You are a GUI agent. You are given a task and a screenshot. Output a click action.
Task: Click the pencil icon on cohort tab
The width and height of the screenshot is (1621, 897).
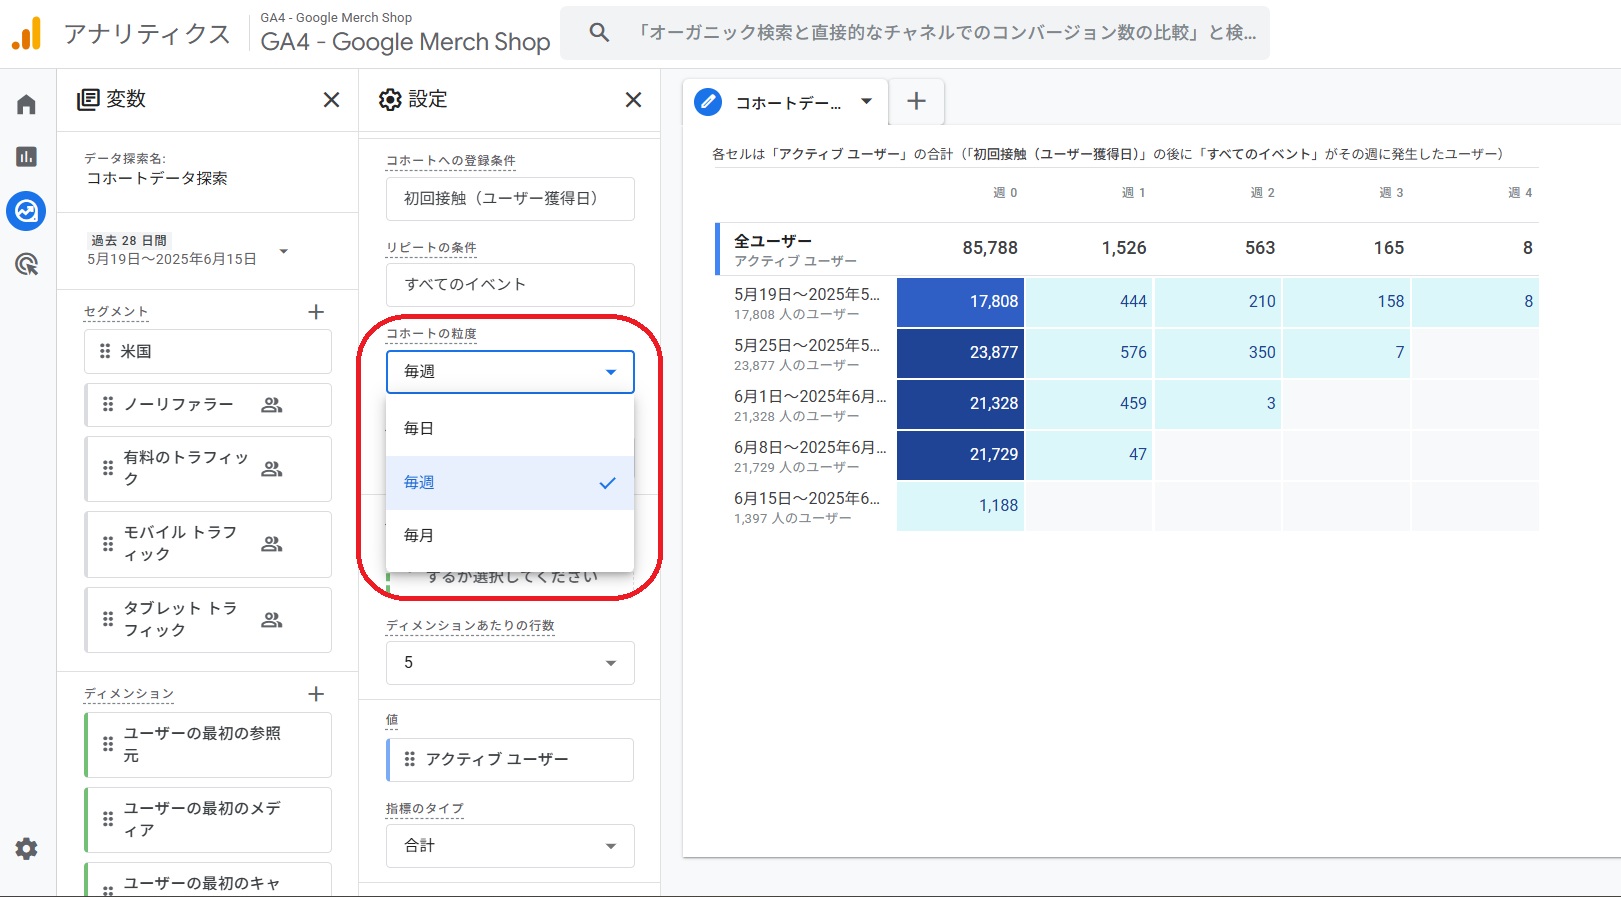tap(708, 102)
